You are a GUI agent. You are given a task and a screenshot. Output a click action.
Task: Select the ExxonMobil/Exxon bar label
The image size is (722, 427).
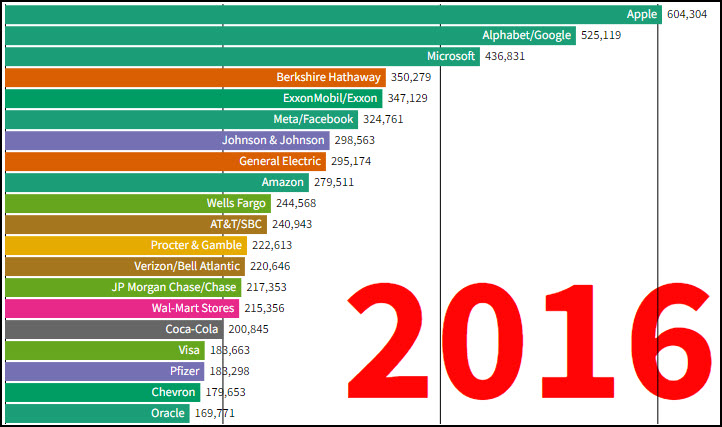(330, 98)
